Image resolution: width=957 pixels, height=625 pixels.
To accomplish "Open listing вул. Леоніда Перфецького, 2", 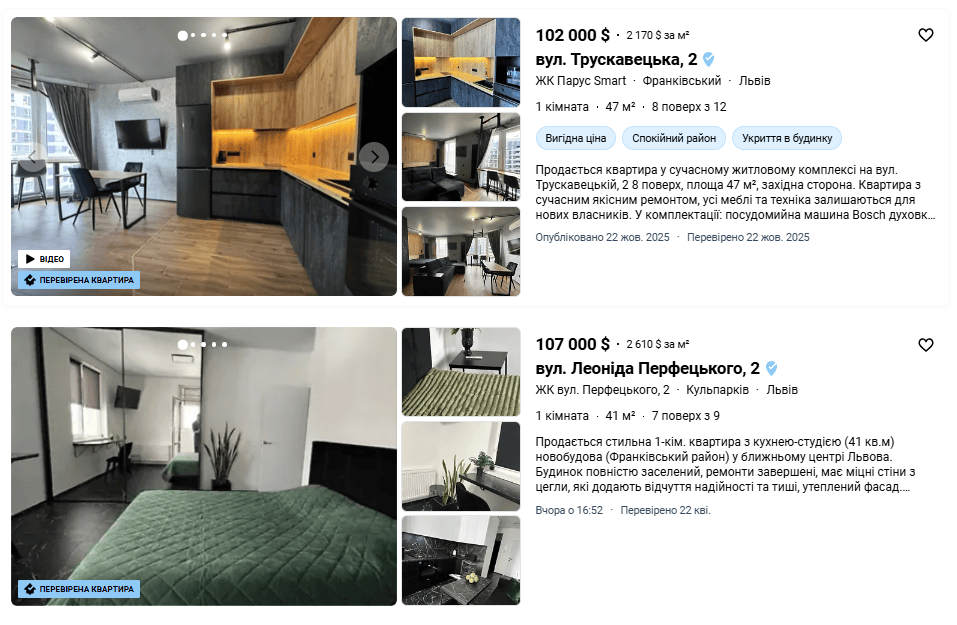I will click(648, 368).
